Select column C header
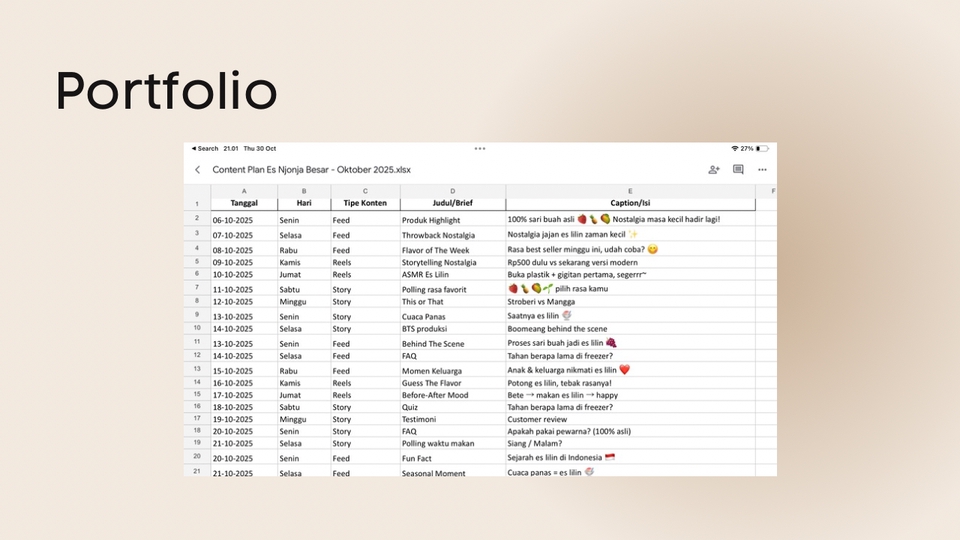 (365, 190)
